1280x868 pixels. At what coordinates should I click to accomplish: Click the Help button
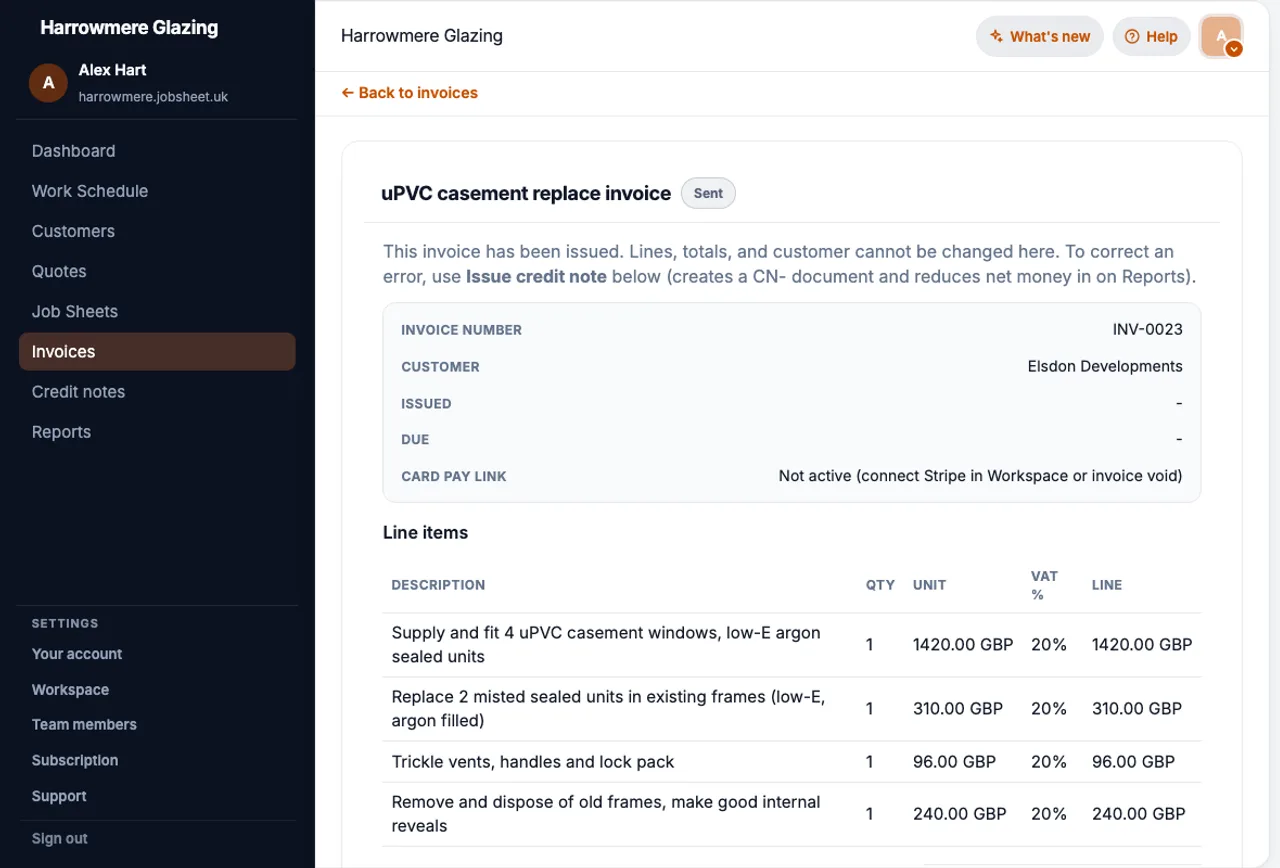1151,37
